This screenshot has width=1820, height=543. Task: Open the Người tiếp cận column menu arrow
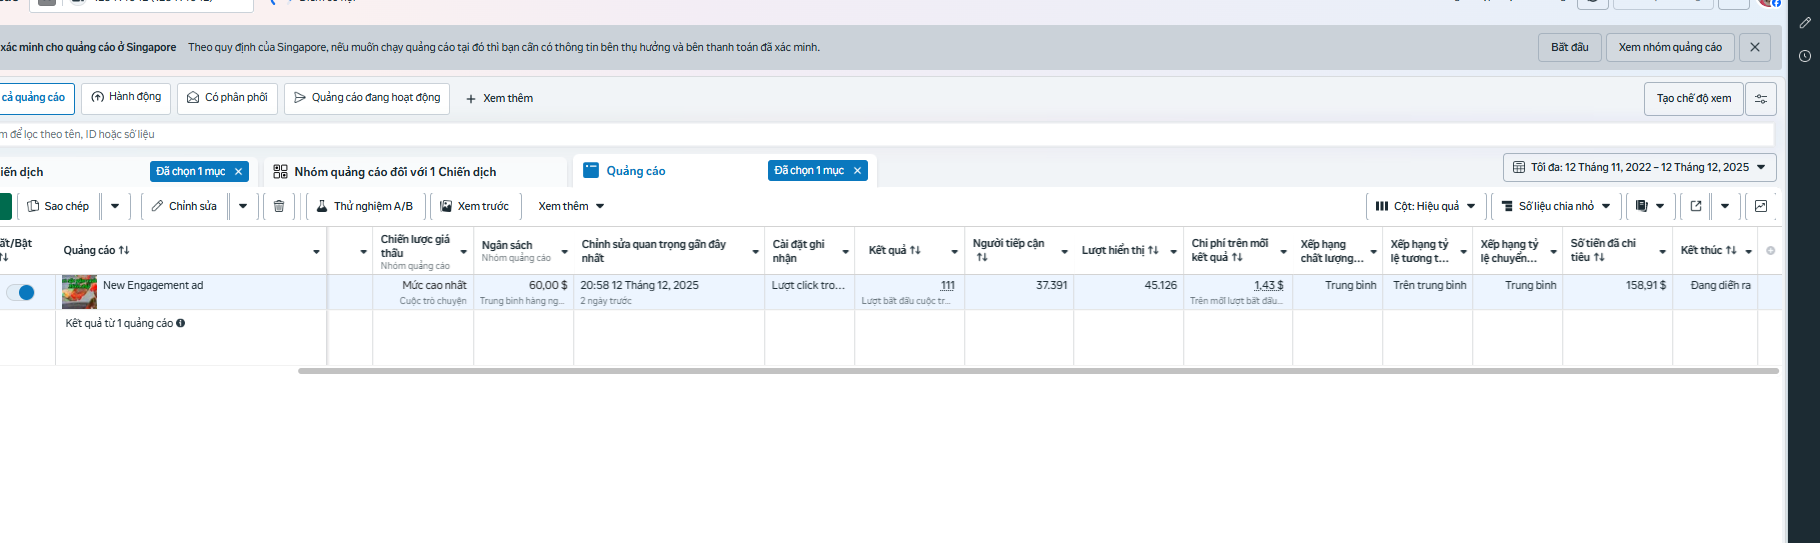[1064, 252]
